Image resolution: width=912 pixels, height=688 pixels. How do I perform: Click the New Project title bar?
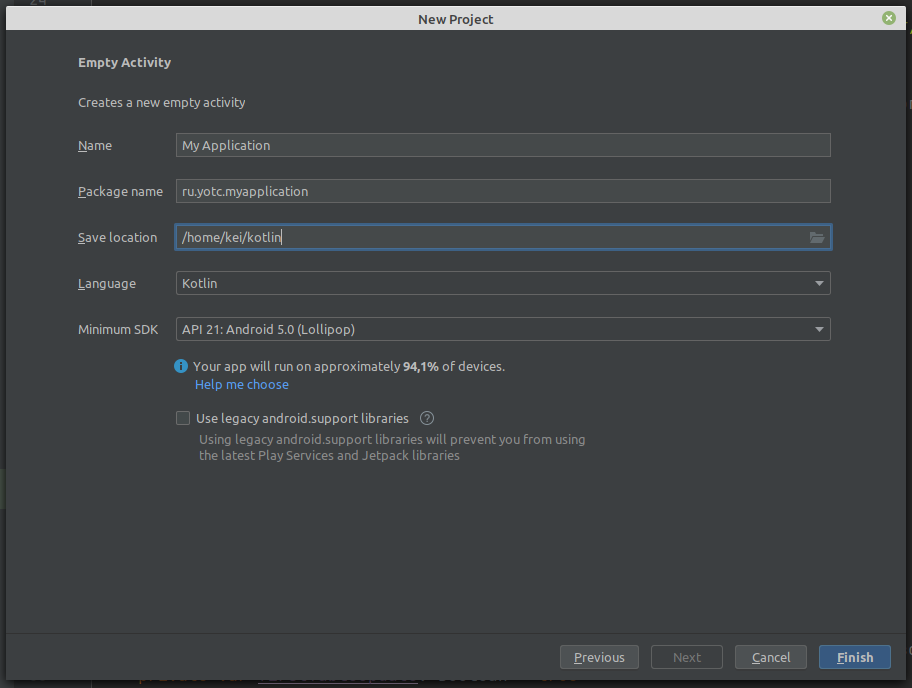[x=455, y=18]
